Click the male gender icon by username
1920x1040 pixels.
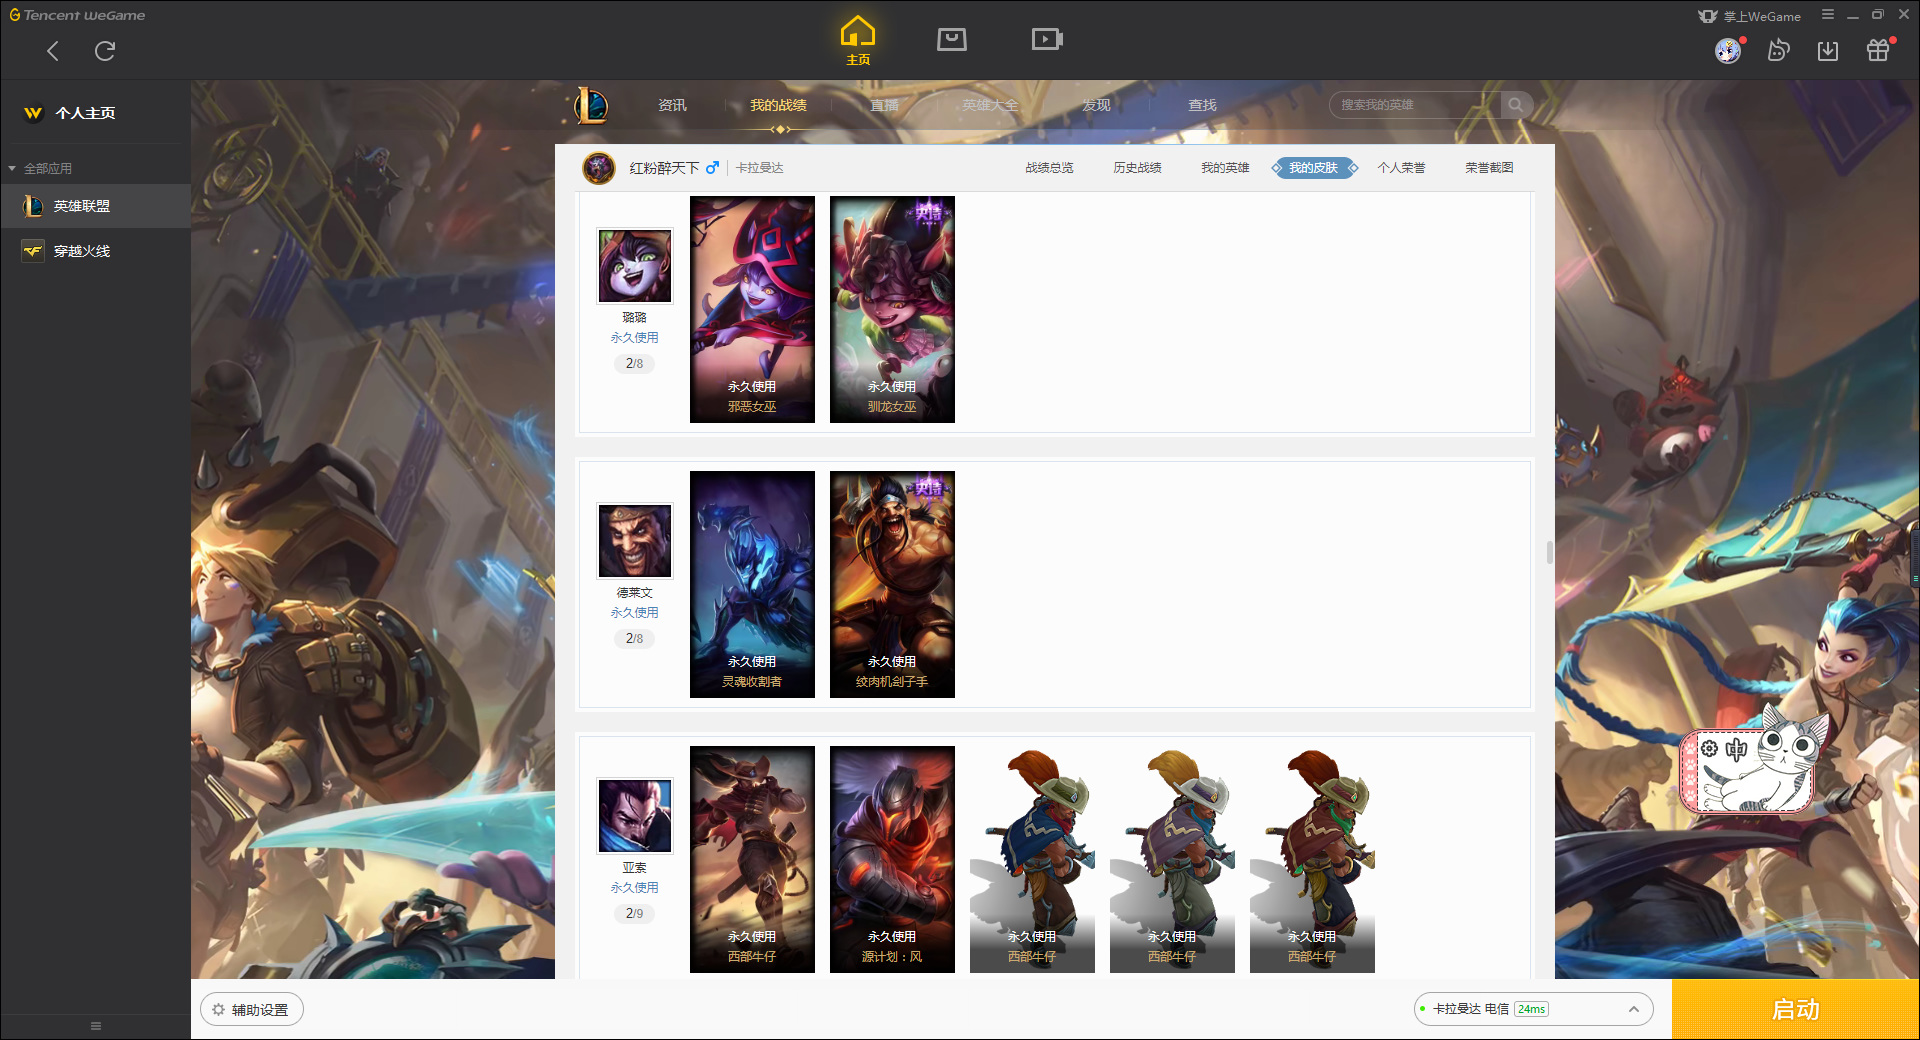(713, 167)
